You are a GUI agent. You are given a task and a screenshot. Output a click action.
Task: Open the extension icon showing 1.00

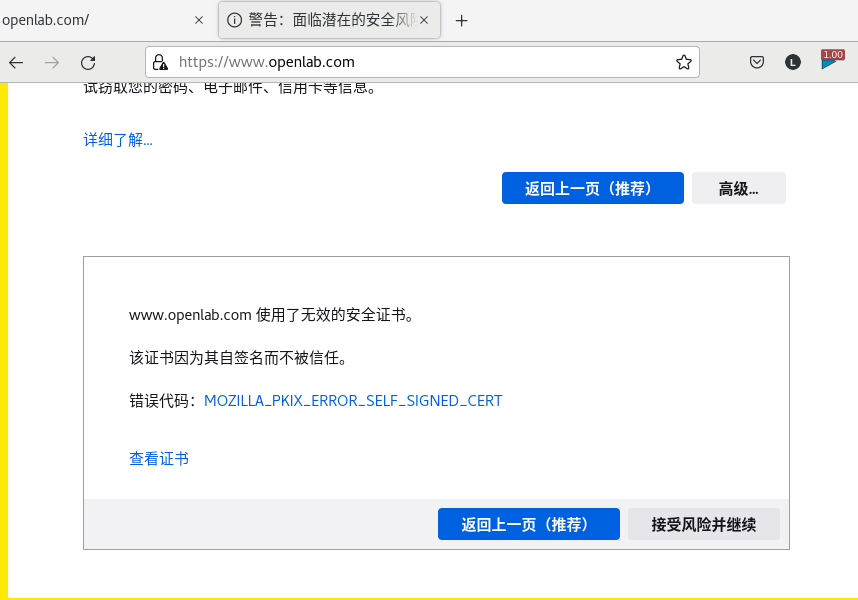[832, 60]
